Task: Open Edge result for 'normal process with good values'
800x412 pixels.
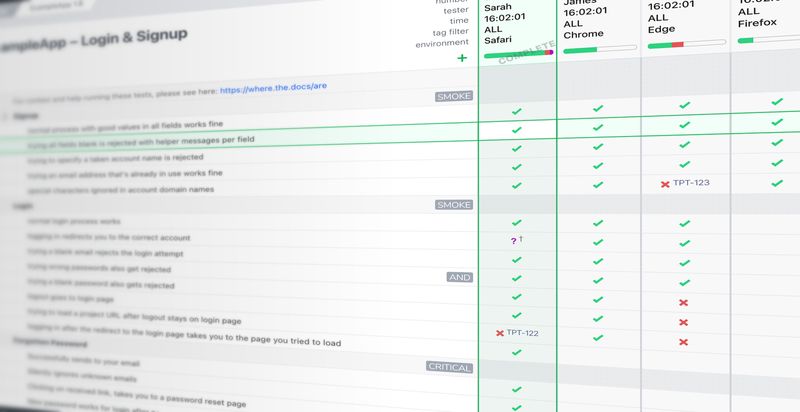Action: point(685,105)
